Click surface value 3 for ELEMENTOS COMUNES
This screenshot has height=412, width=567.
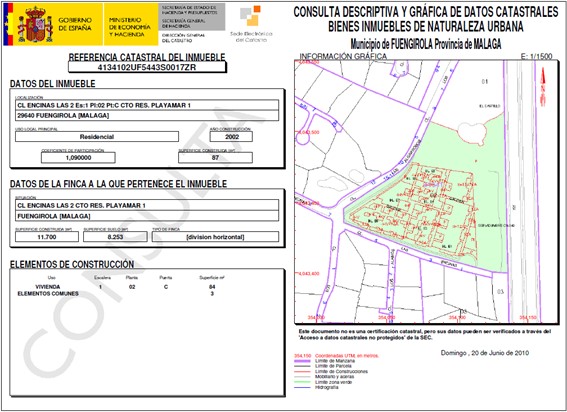click(x=212, y=293)
